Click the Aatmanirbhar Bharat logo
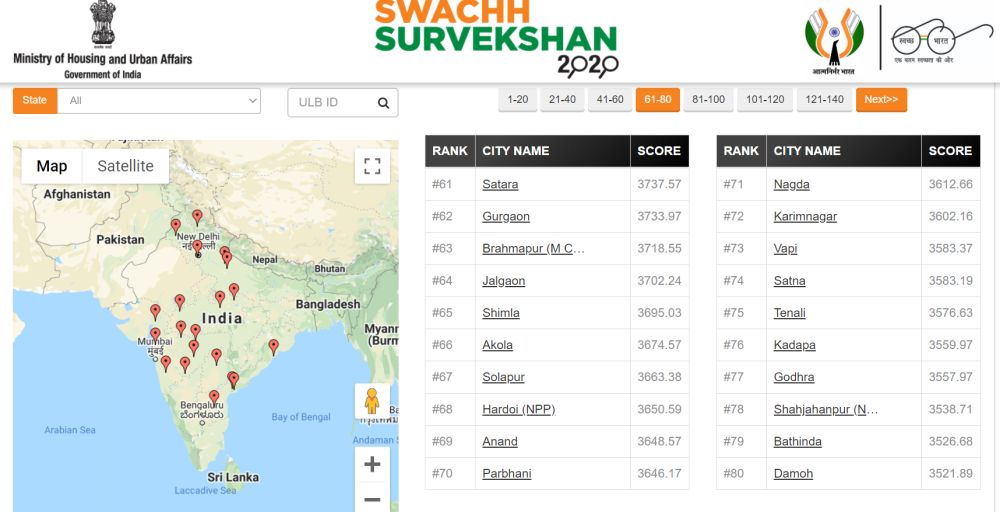The image size is (1000, 512). (834, 41)
